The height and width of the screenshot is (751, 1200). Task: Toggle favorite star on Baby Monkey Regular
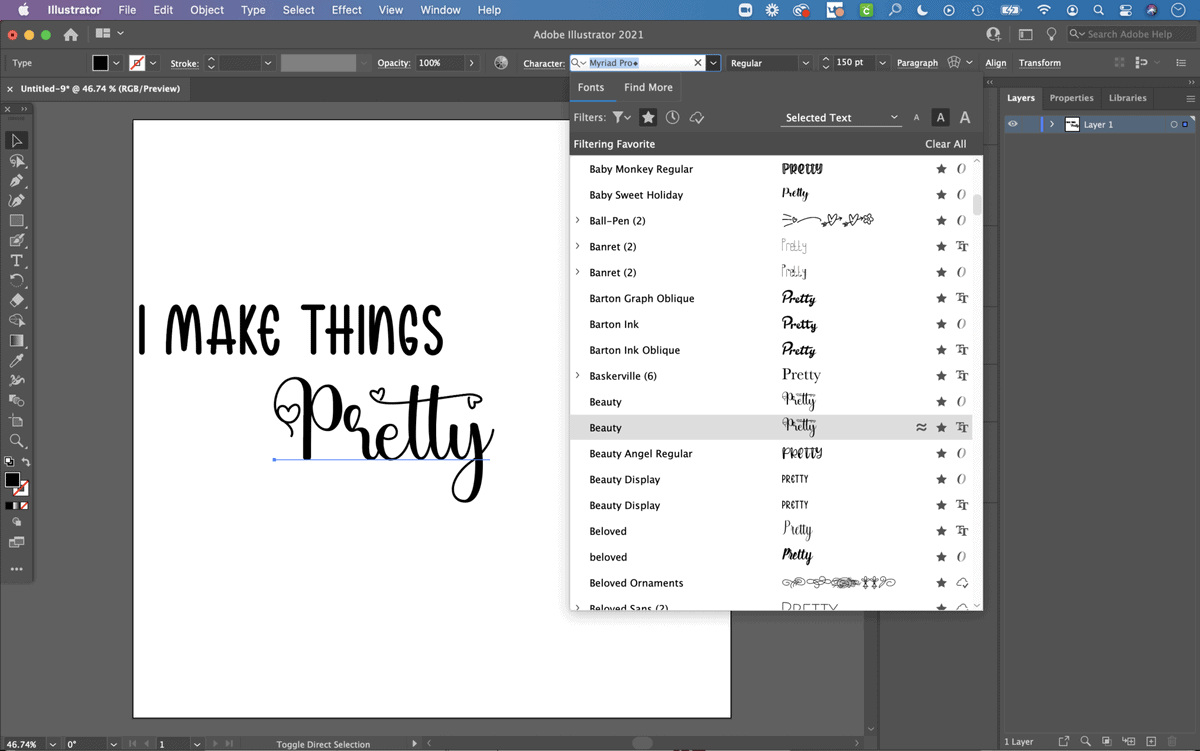940,168
